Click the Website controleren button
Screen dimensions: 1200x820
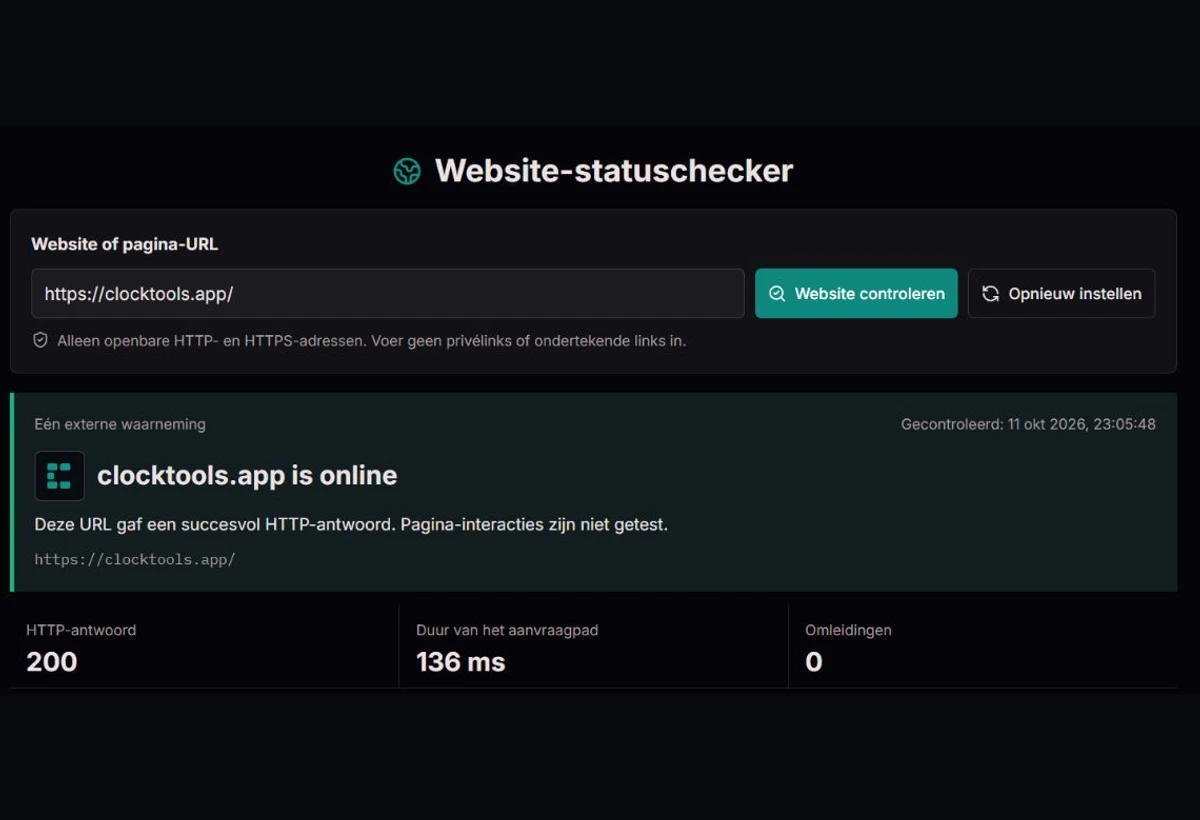click(856, 294)
